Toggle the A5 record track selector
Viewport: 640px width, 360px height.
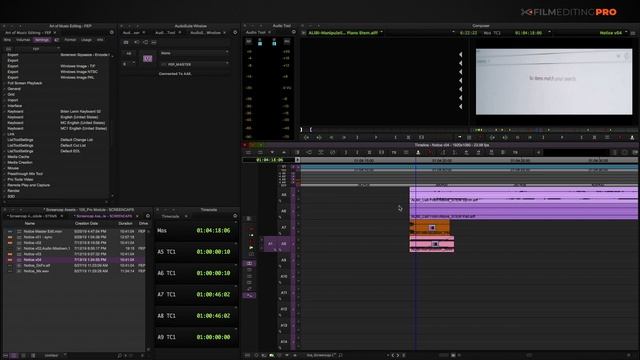284,195
